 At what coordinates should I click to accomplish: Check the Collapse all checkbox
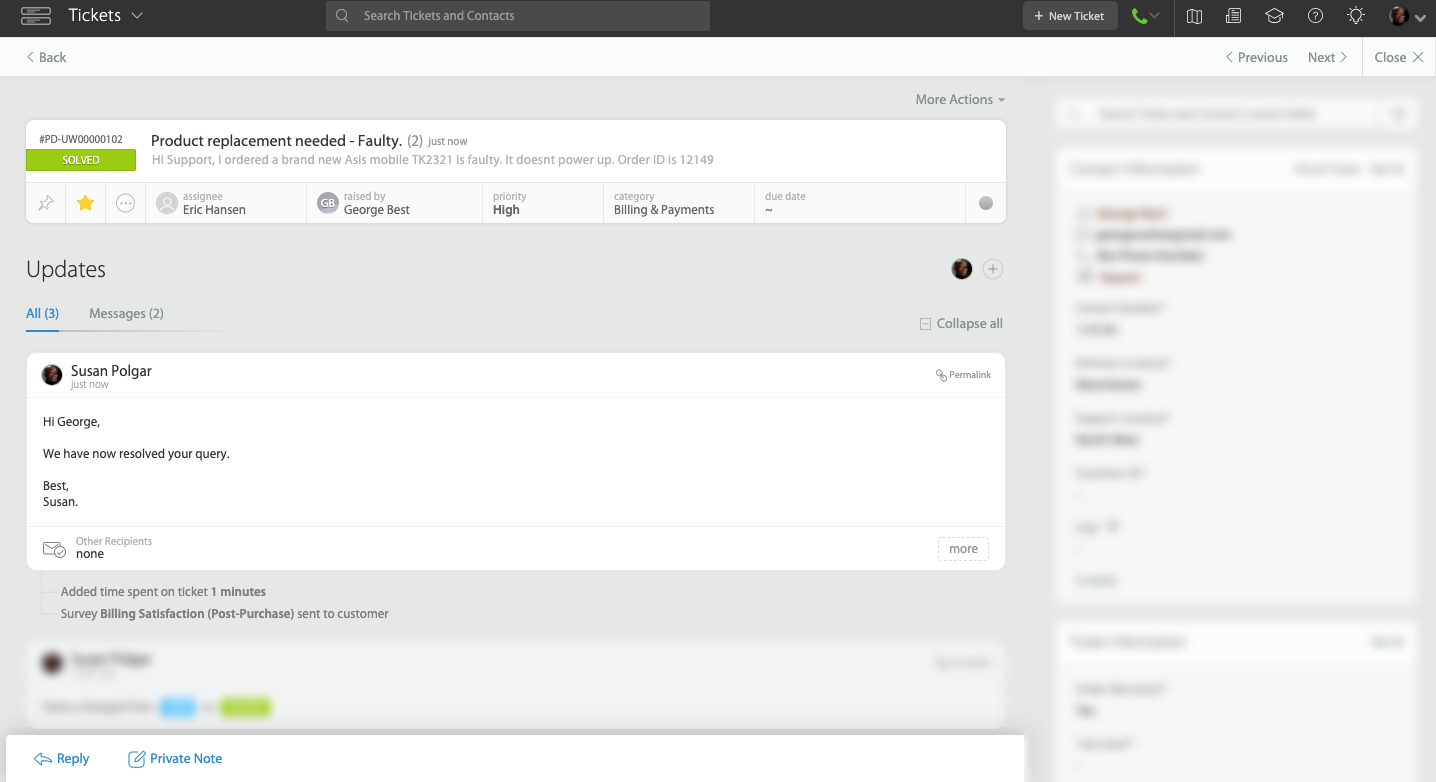(x=924, y=322)
